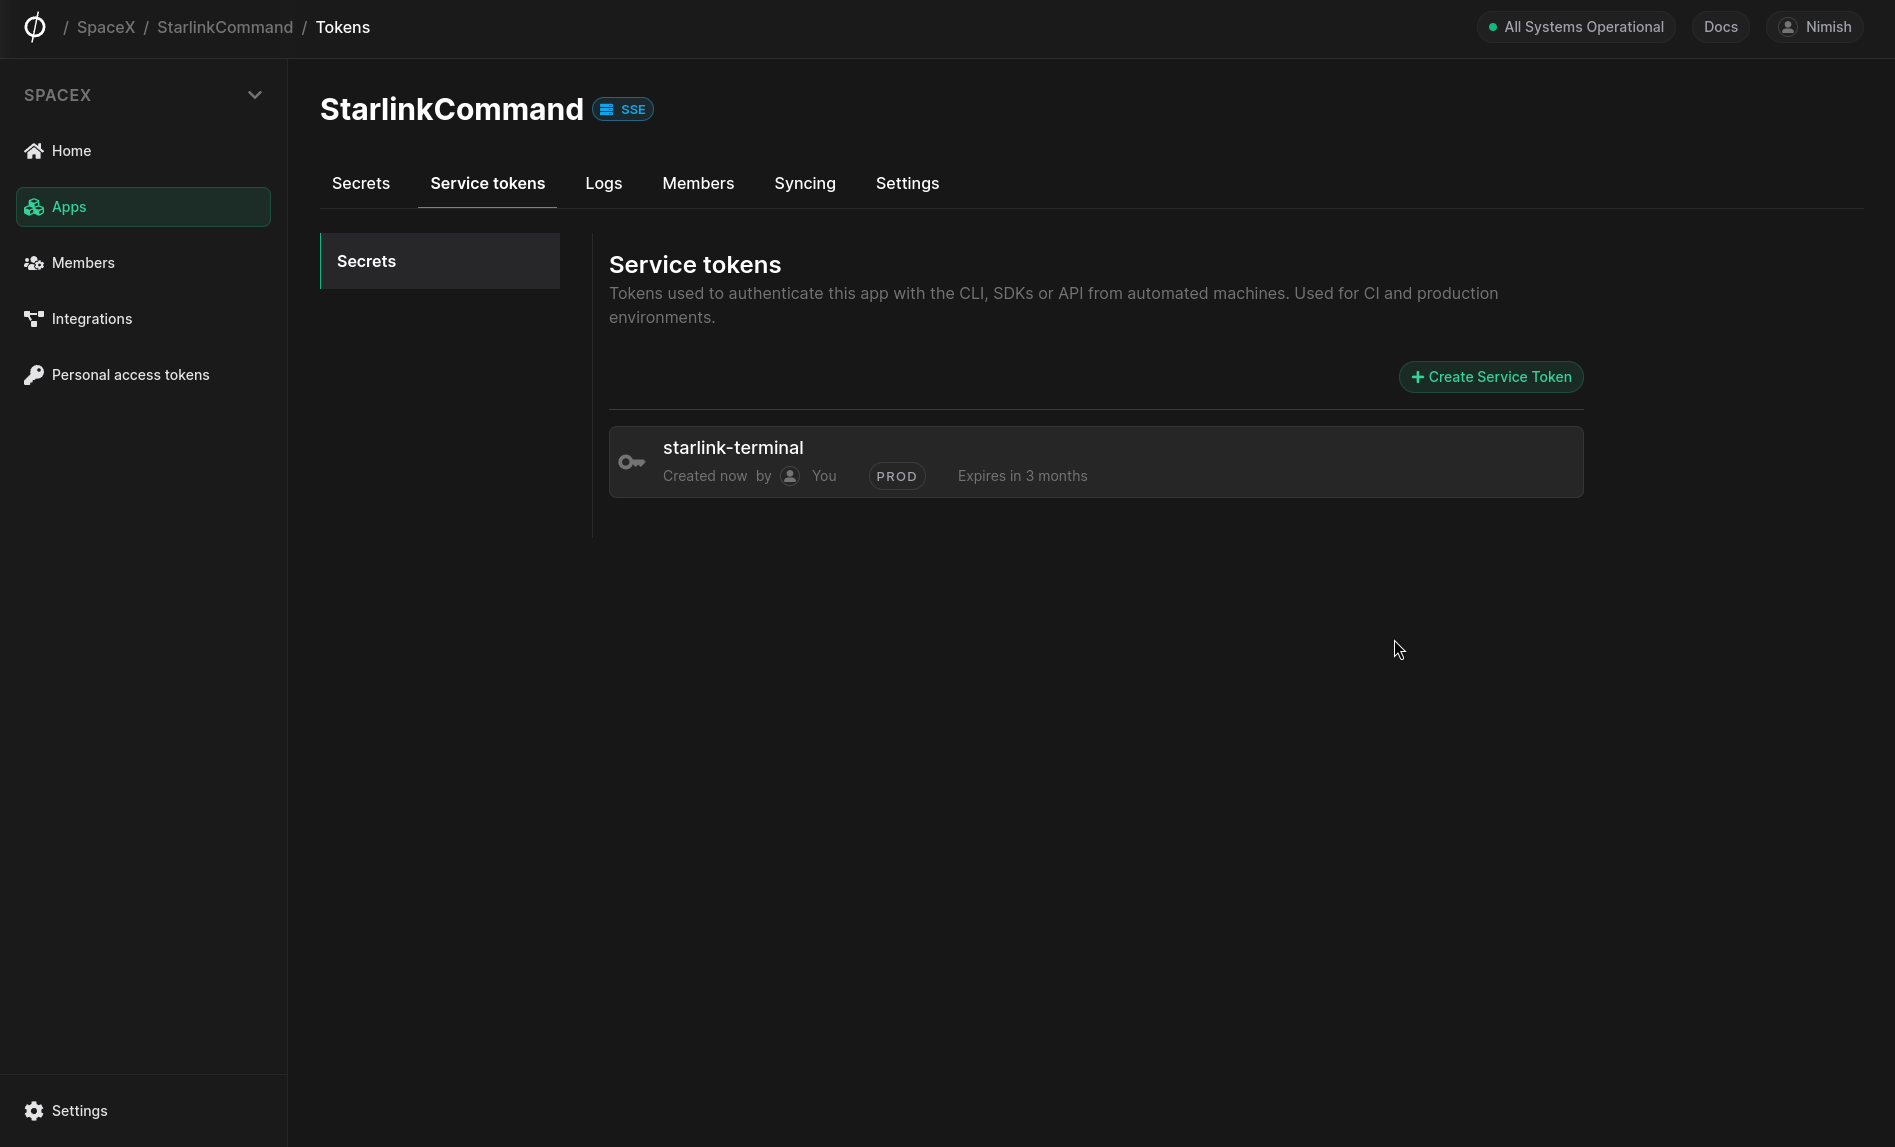Select the Home icon in the sidebar
1895x1147 pixels.
[34, 150]
